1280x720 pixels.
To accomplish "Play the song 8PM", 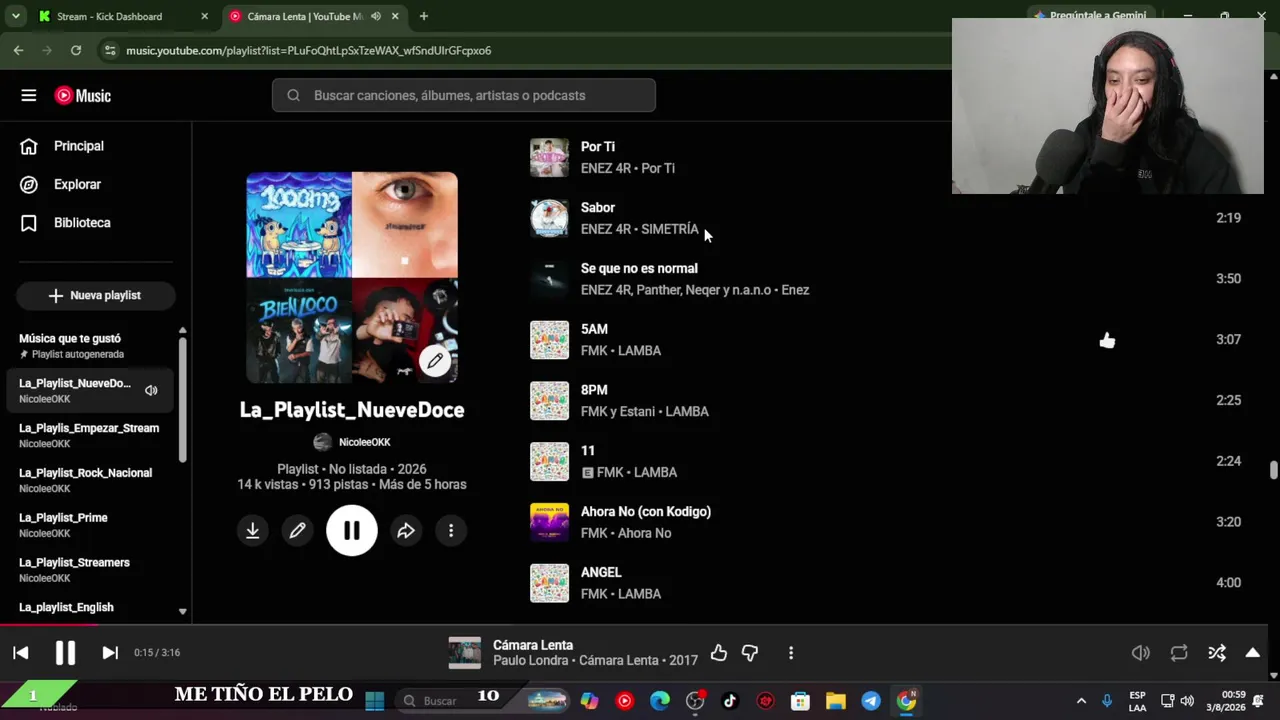I will click(x=594, y=390).
